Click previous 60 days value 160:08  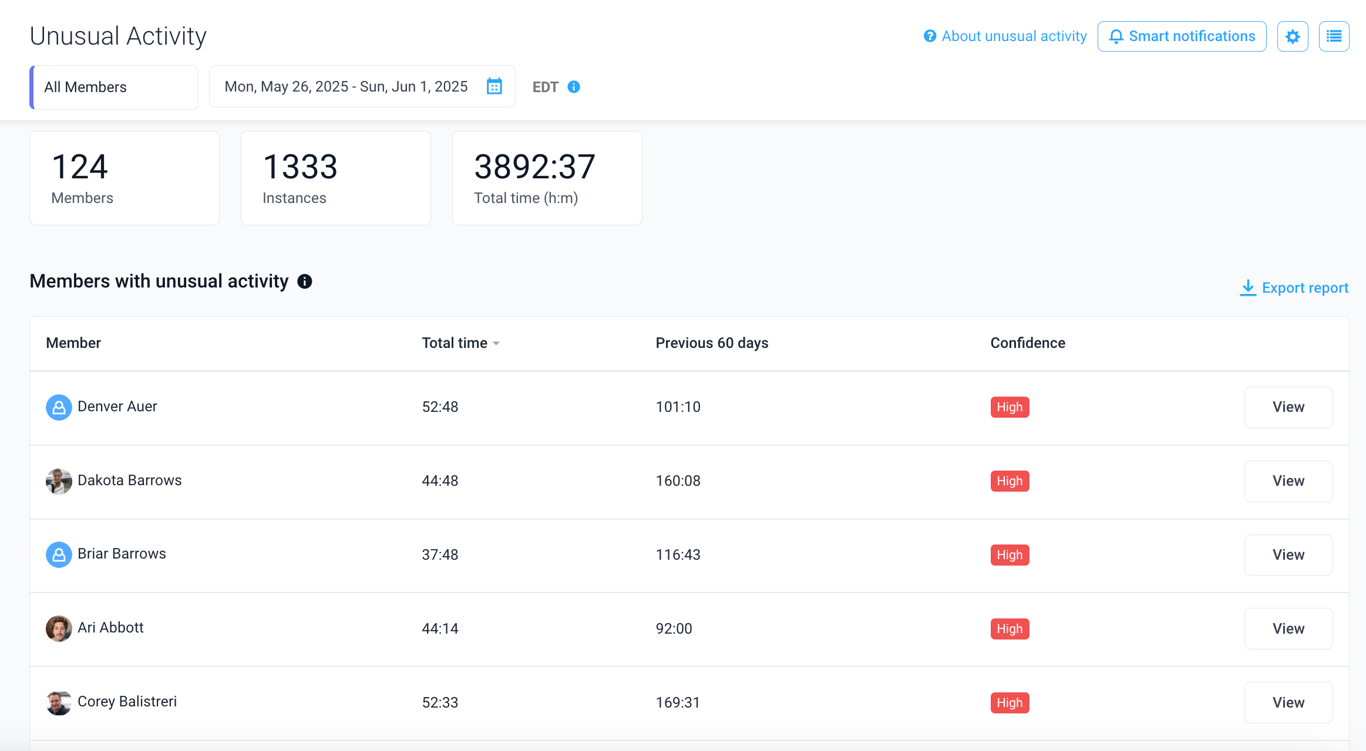[x=678, y=481]
